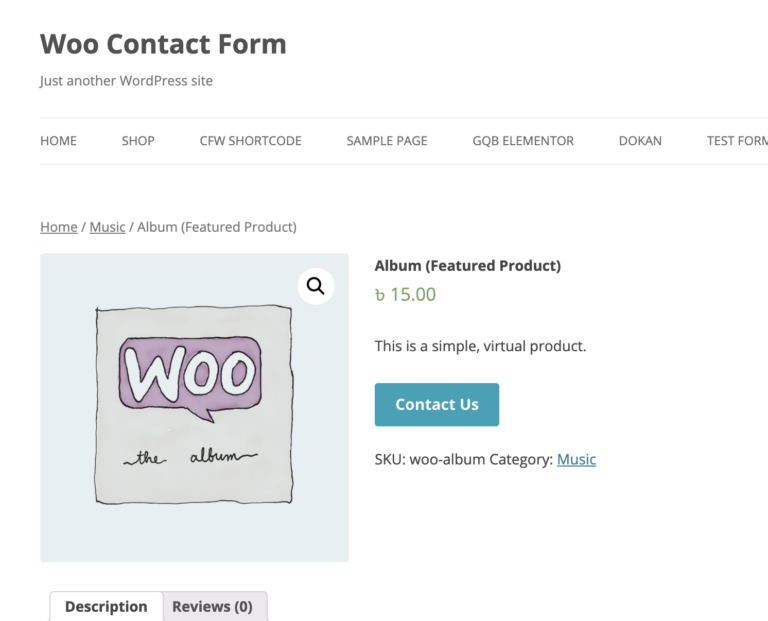Open the Woo Contact Form site title
Viewport: 768px width, 621px height.
point(163,44)
